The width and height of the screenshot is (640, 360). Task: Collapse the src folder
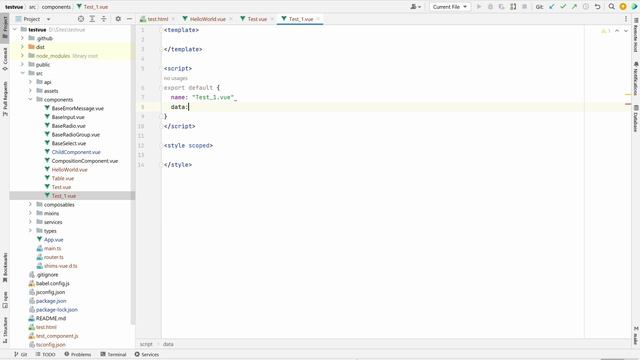(x=22, y=73)
